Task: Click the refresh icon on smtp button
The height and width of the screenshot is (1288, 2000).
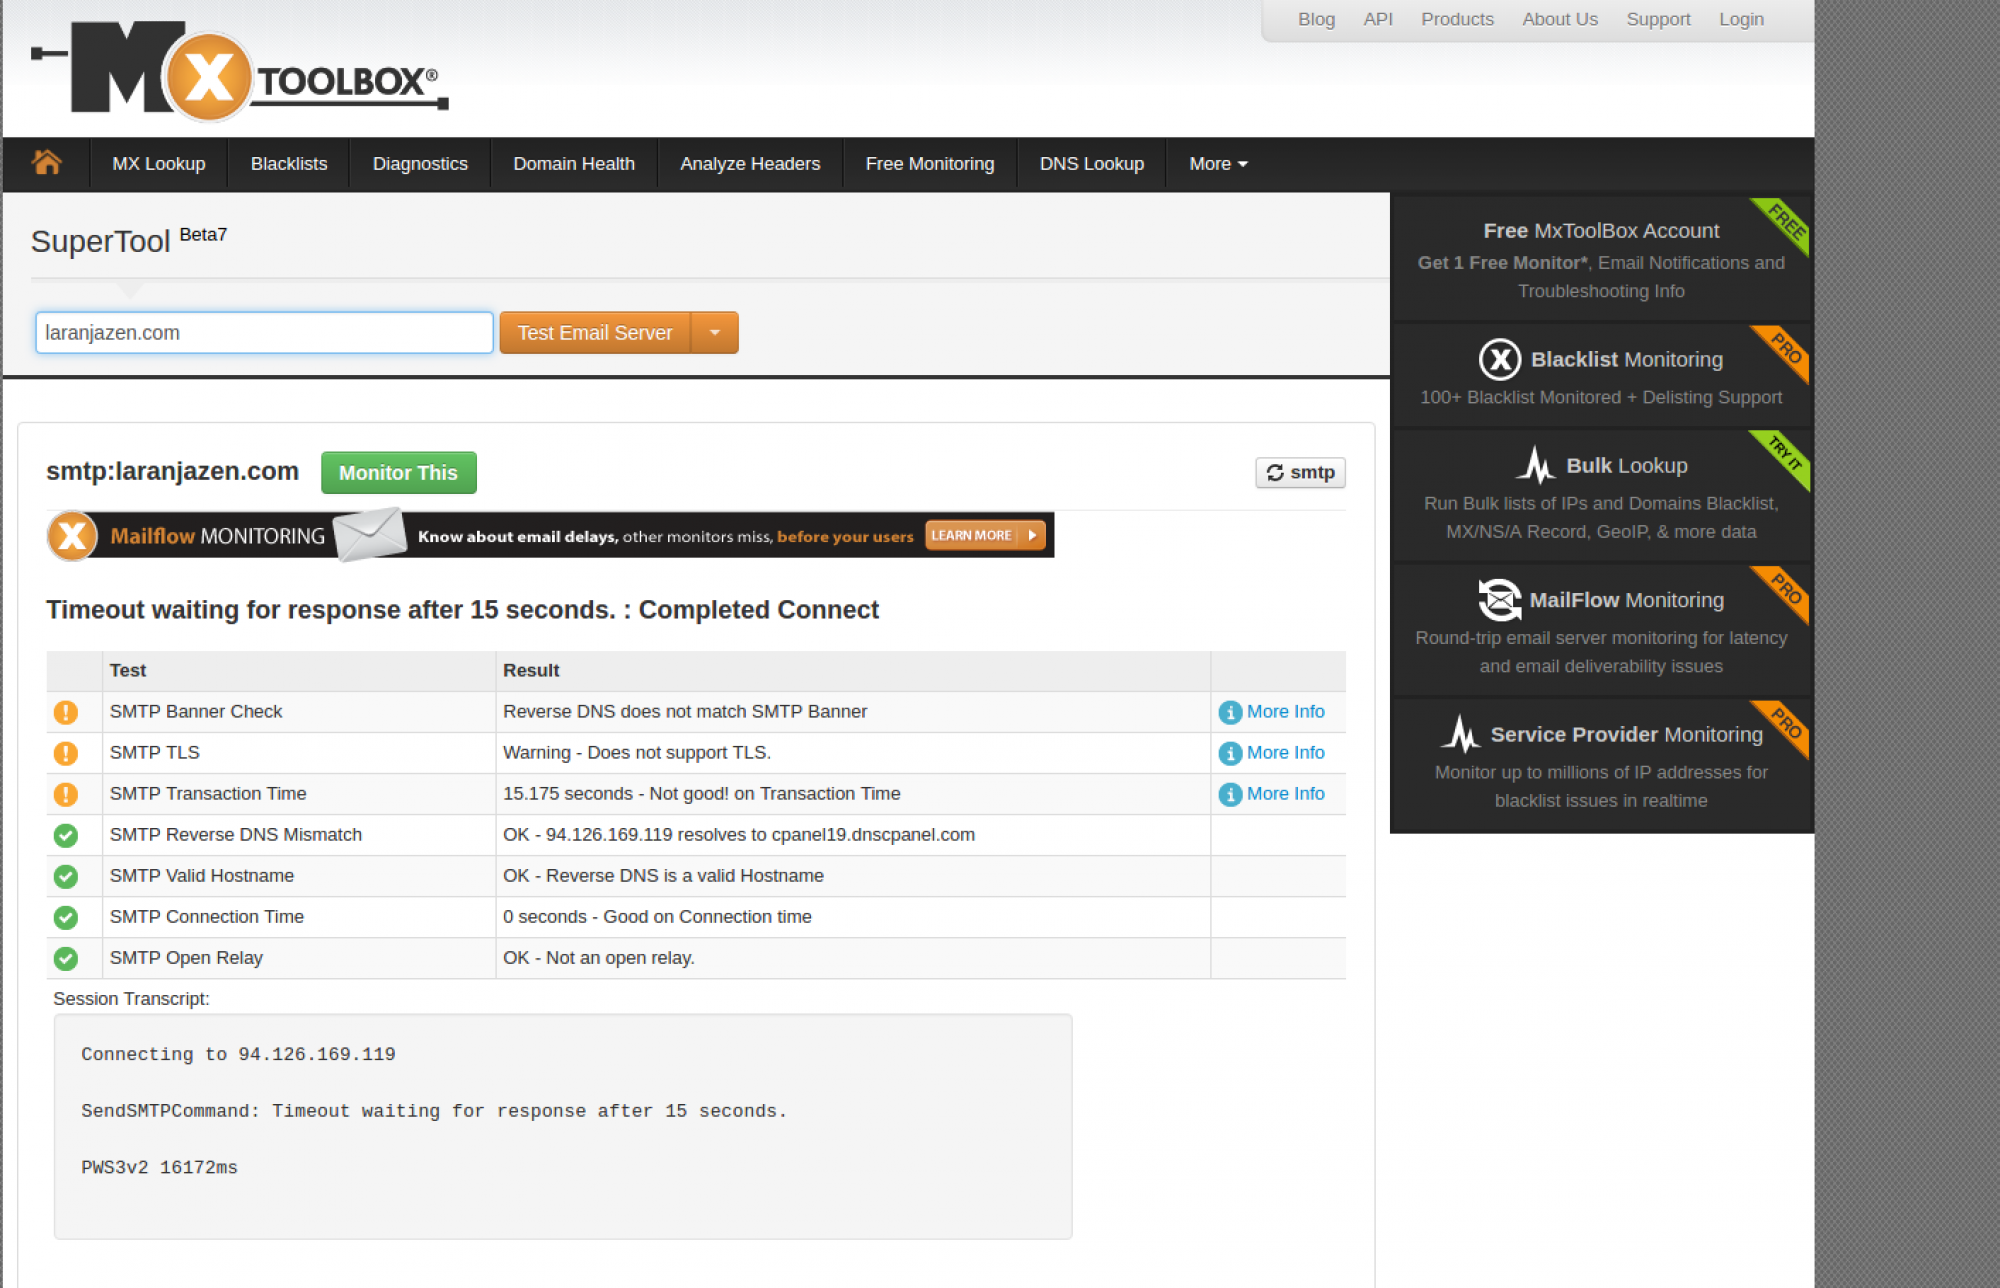Action: (1275, 472)
